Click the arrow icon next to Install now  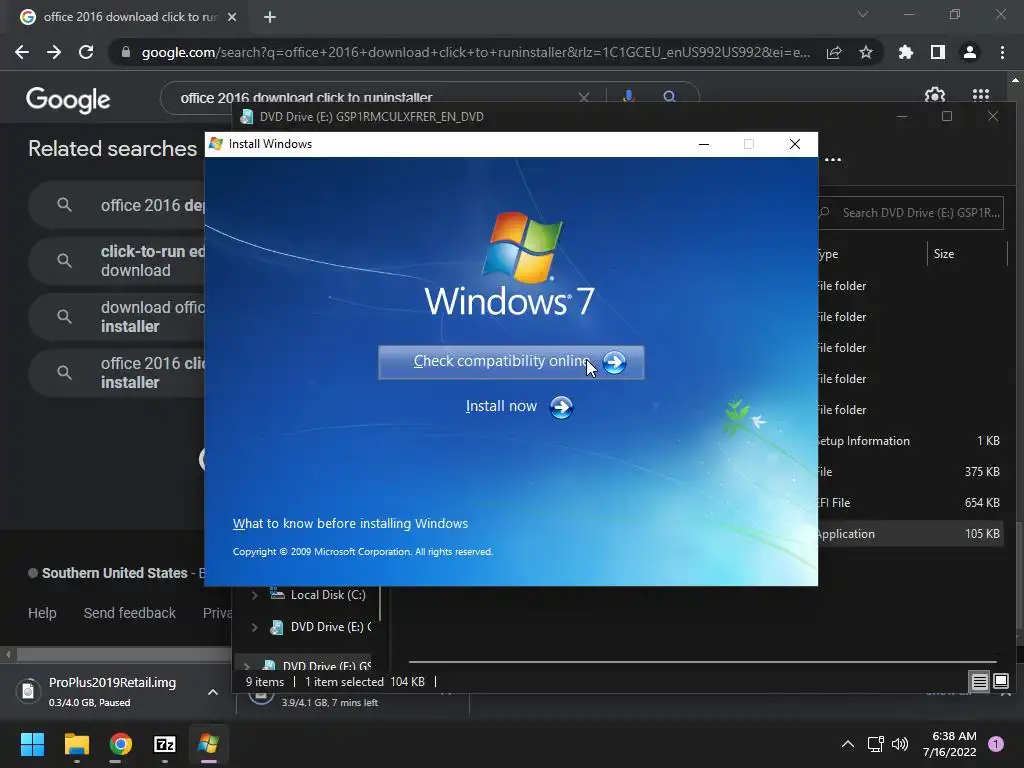[561, 408]
